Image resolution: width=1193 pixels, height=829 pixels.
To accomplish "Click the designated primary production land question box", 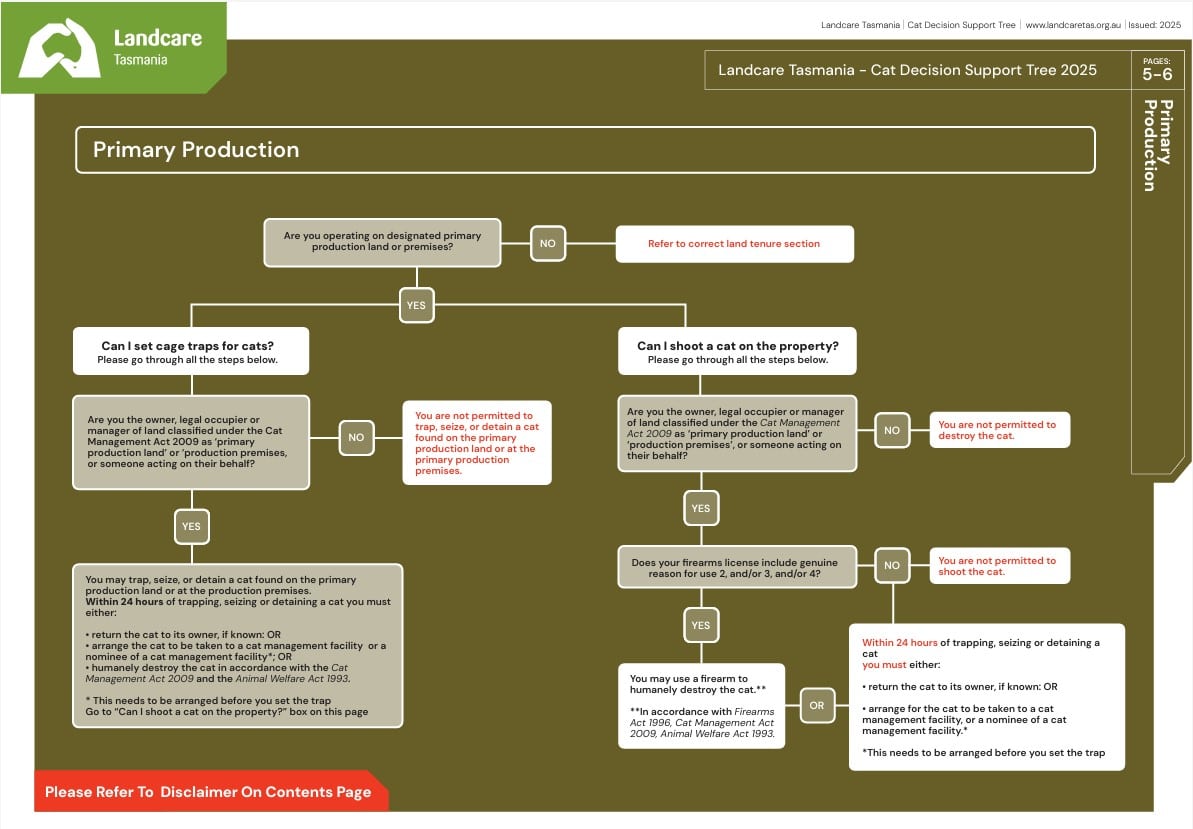I will pyautogui.click(x=382, y=243).
